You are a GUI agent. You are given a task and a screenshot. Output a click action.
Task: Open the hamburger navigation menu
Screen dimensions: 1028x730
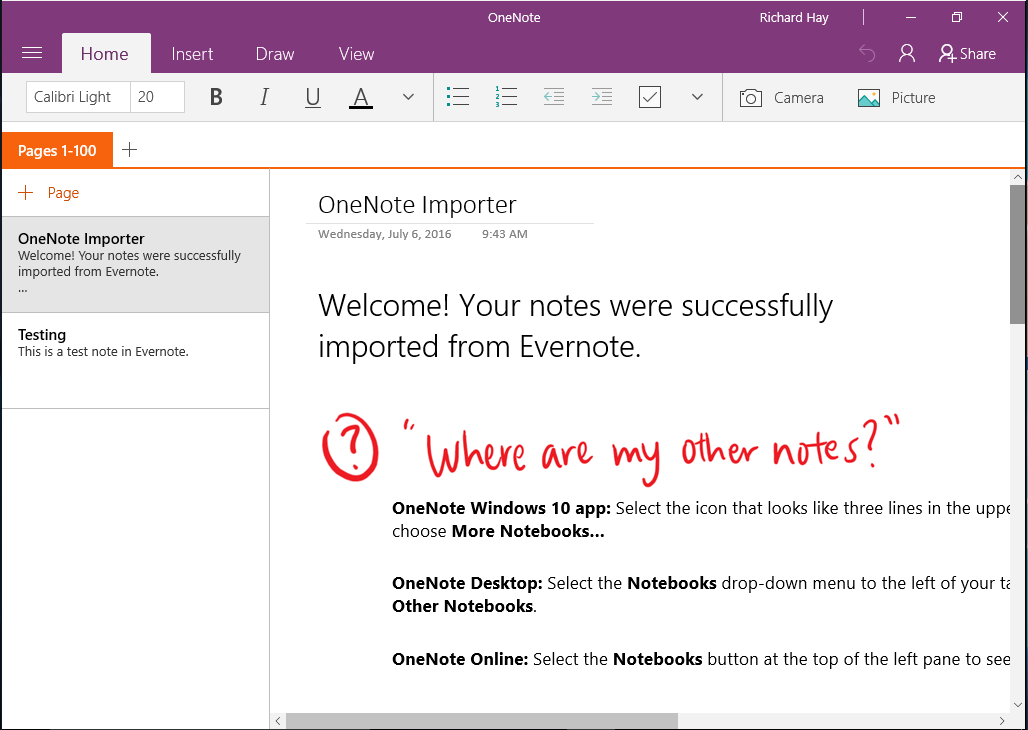(32, 54)
